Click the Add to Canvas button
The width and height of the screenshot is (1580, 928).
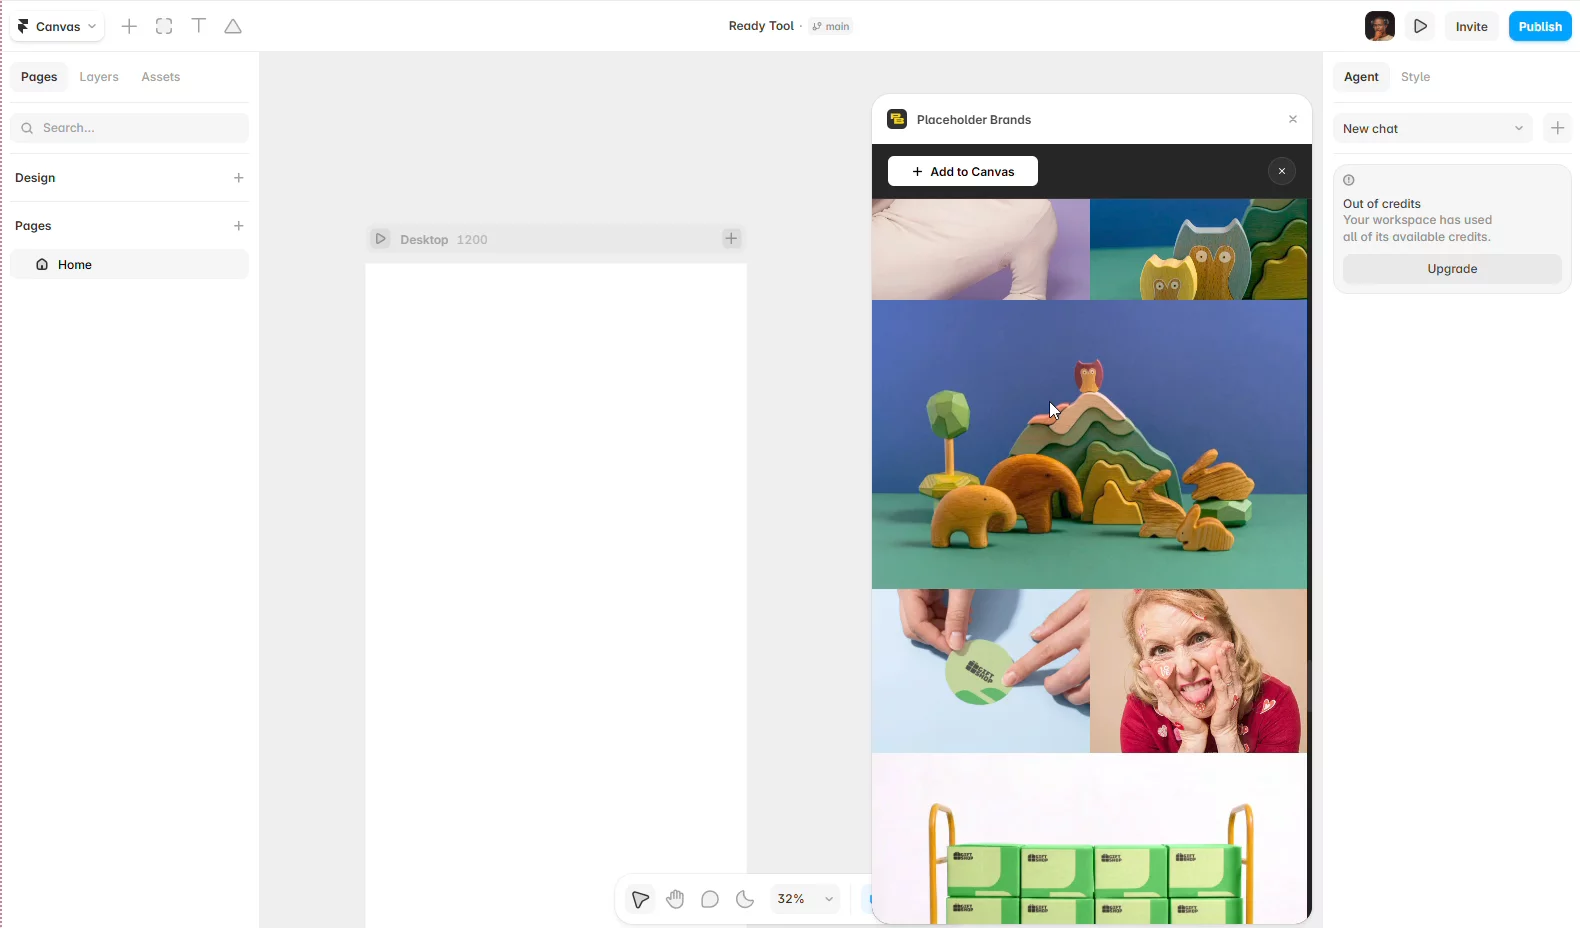click(963, 171)
